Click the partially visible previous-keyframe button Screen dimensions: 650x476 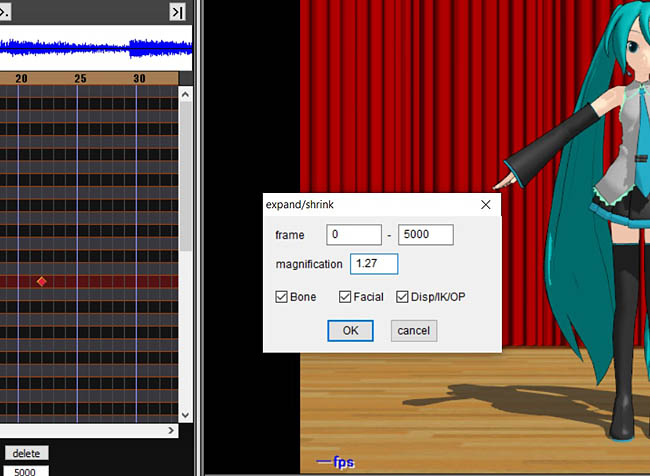(x=5, y=12)
